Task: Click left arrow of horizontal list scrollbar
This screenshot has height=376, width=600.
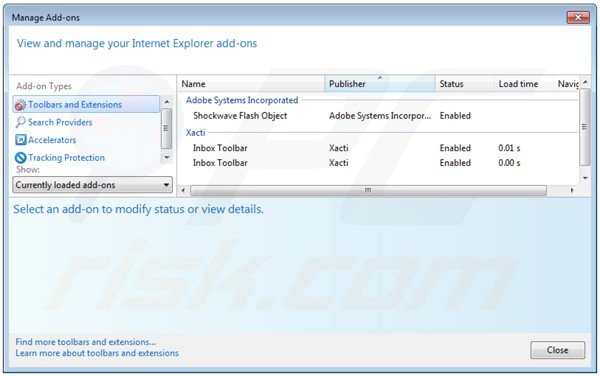Action: point(183,190)
